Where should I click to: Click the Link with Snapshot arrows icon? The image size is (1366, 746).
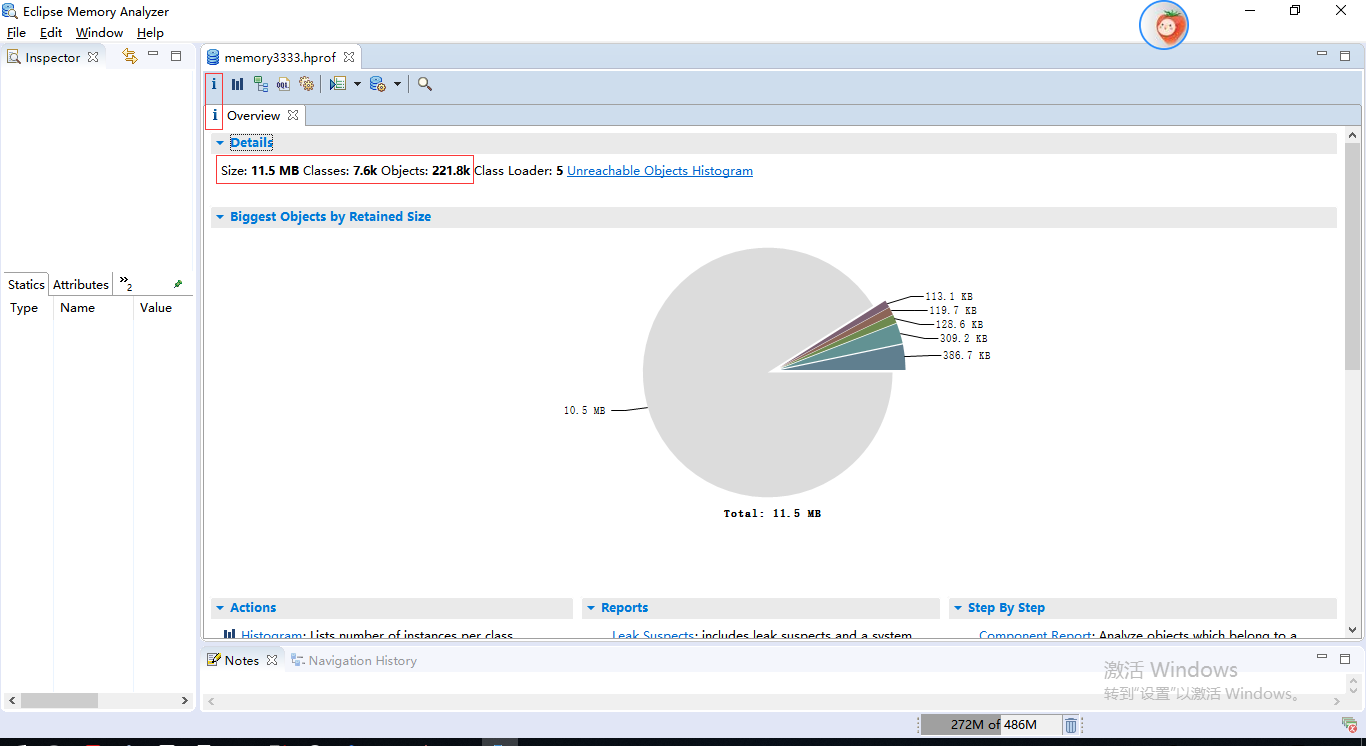(x=131, y=57)
